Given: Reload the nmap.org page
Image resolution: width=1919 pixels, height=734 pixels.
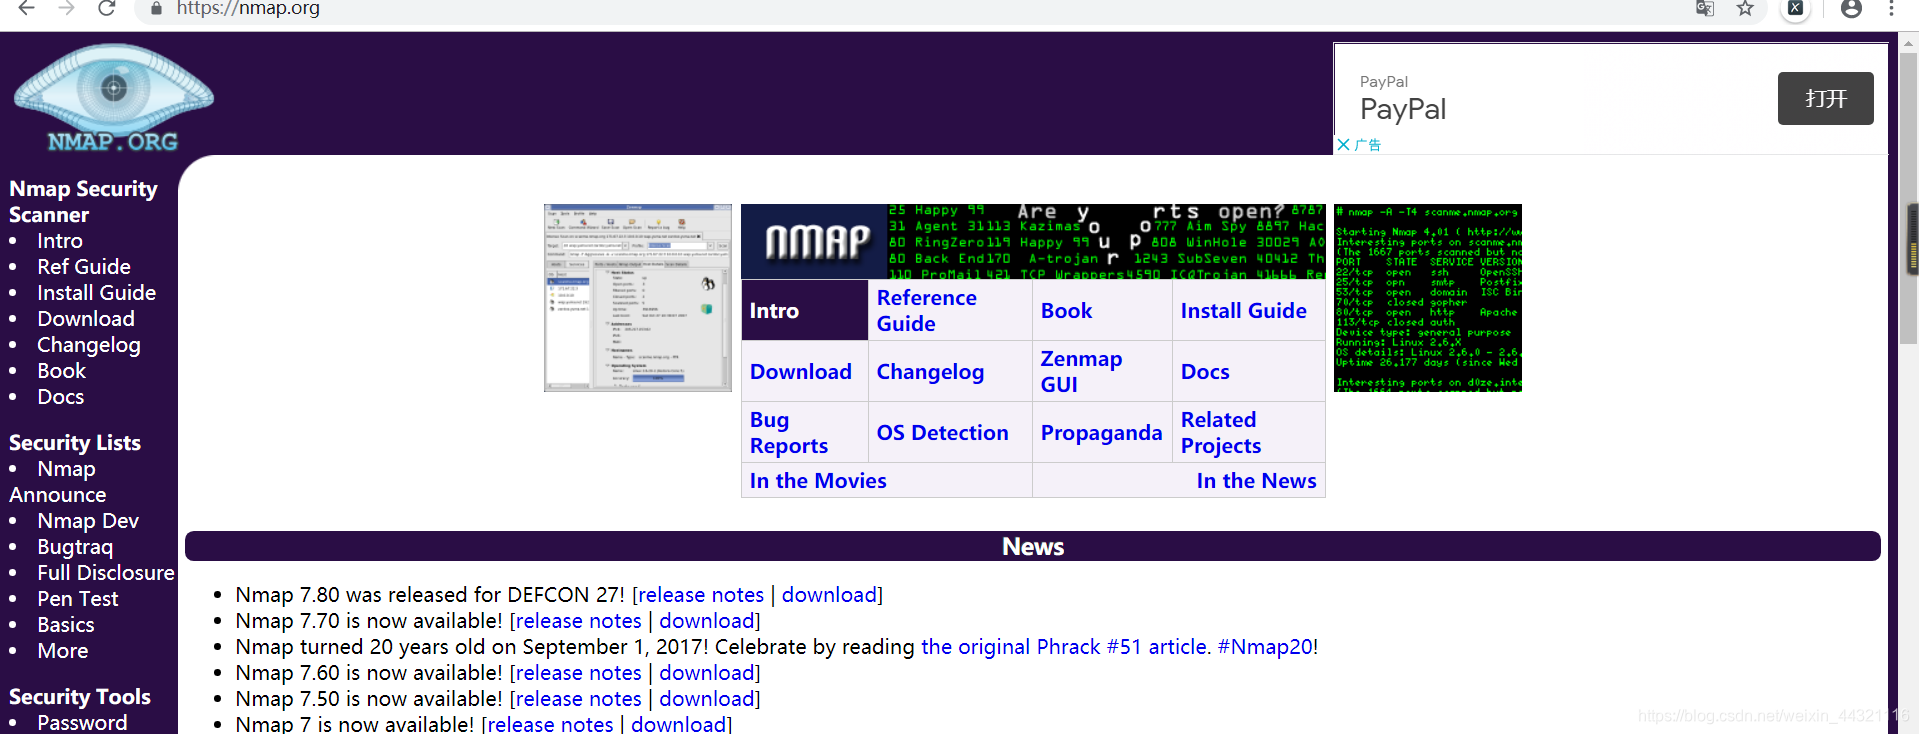Looking at the screenshot, I should [x=106, y=8].
